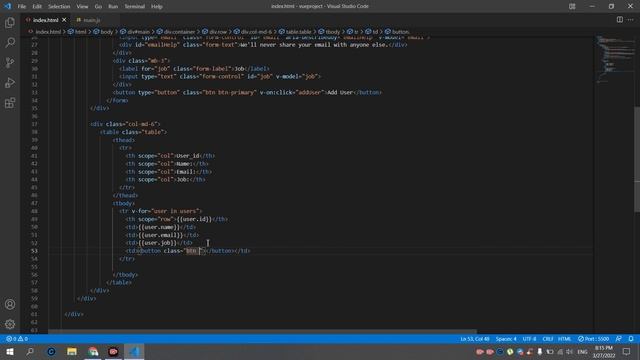Expand the div.col-md-6 breadcrumb item
The height and width of the screenshot is (360, 640).
[x=256, y=32]
